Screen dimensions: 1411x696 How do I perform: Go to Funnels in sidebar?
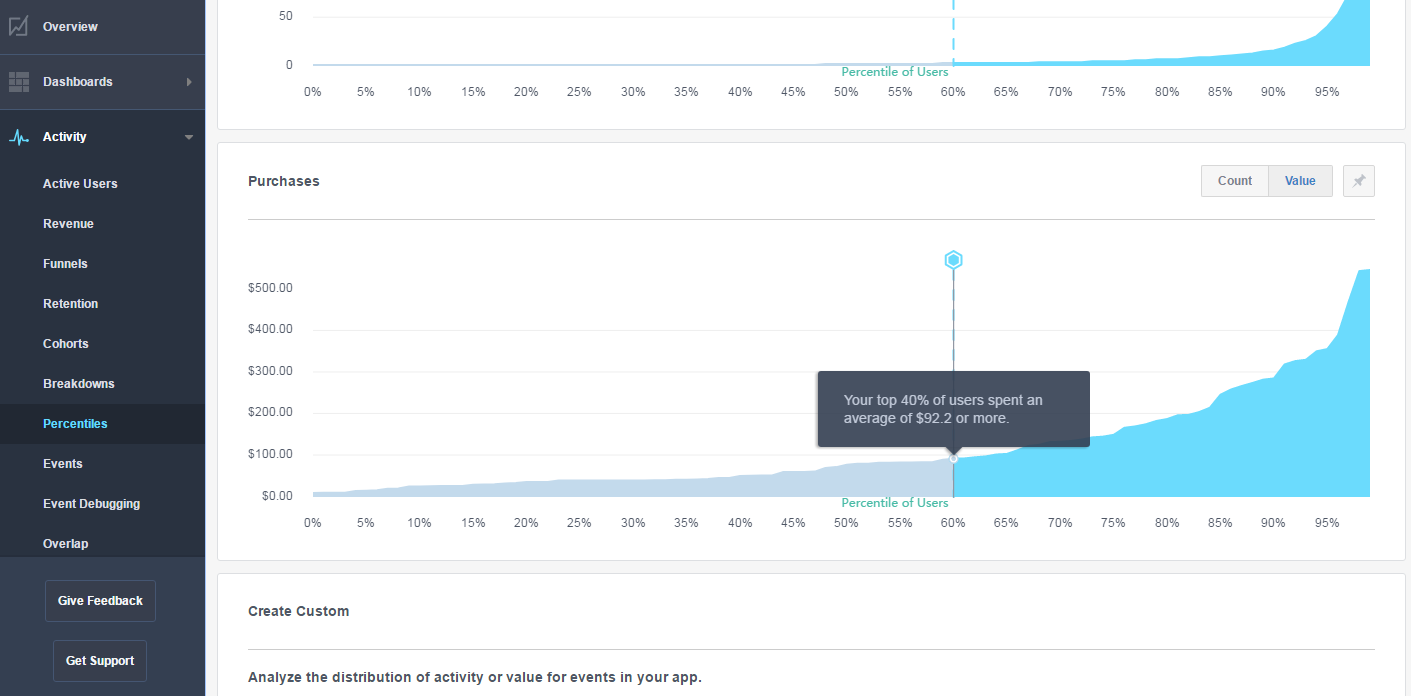pyautogui.click(x=65, y=264)
